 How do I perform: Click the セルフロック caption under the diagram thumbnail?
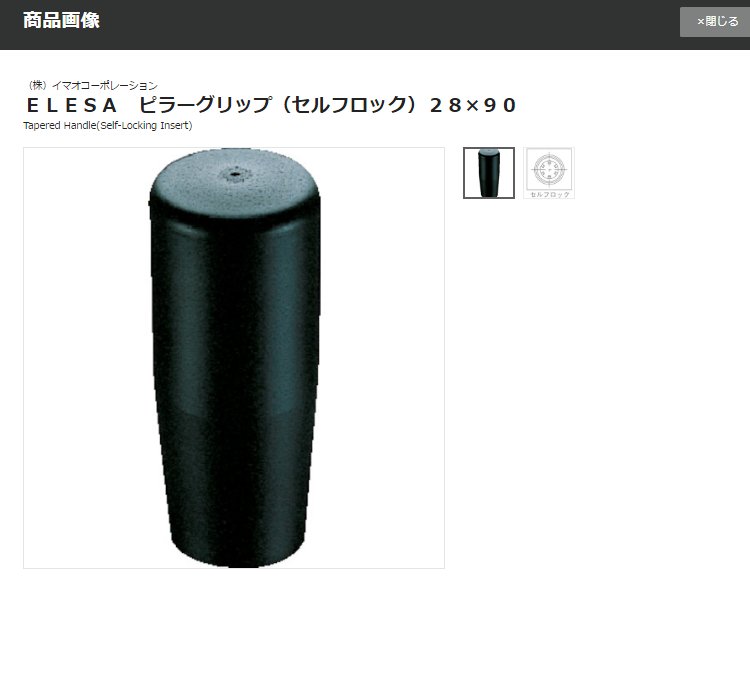click(x=550, y=194)
